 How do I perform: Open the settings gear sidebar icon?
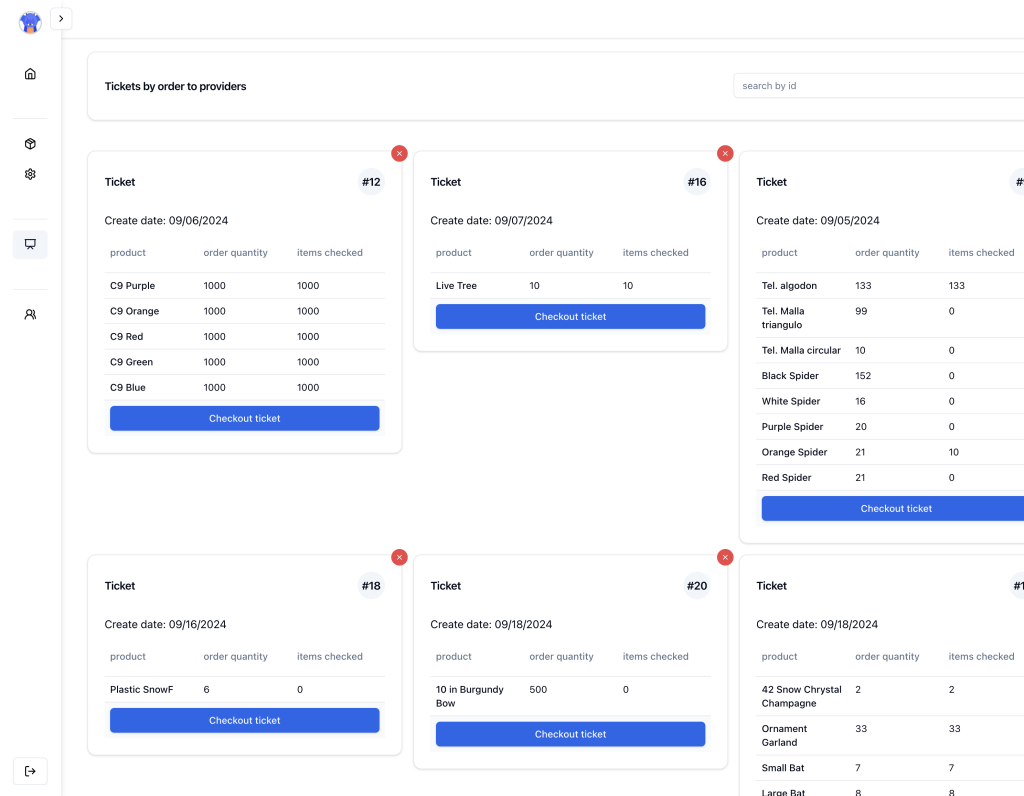[30, 174]
